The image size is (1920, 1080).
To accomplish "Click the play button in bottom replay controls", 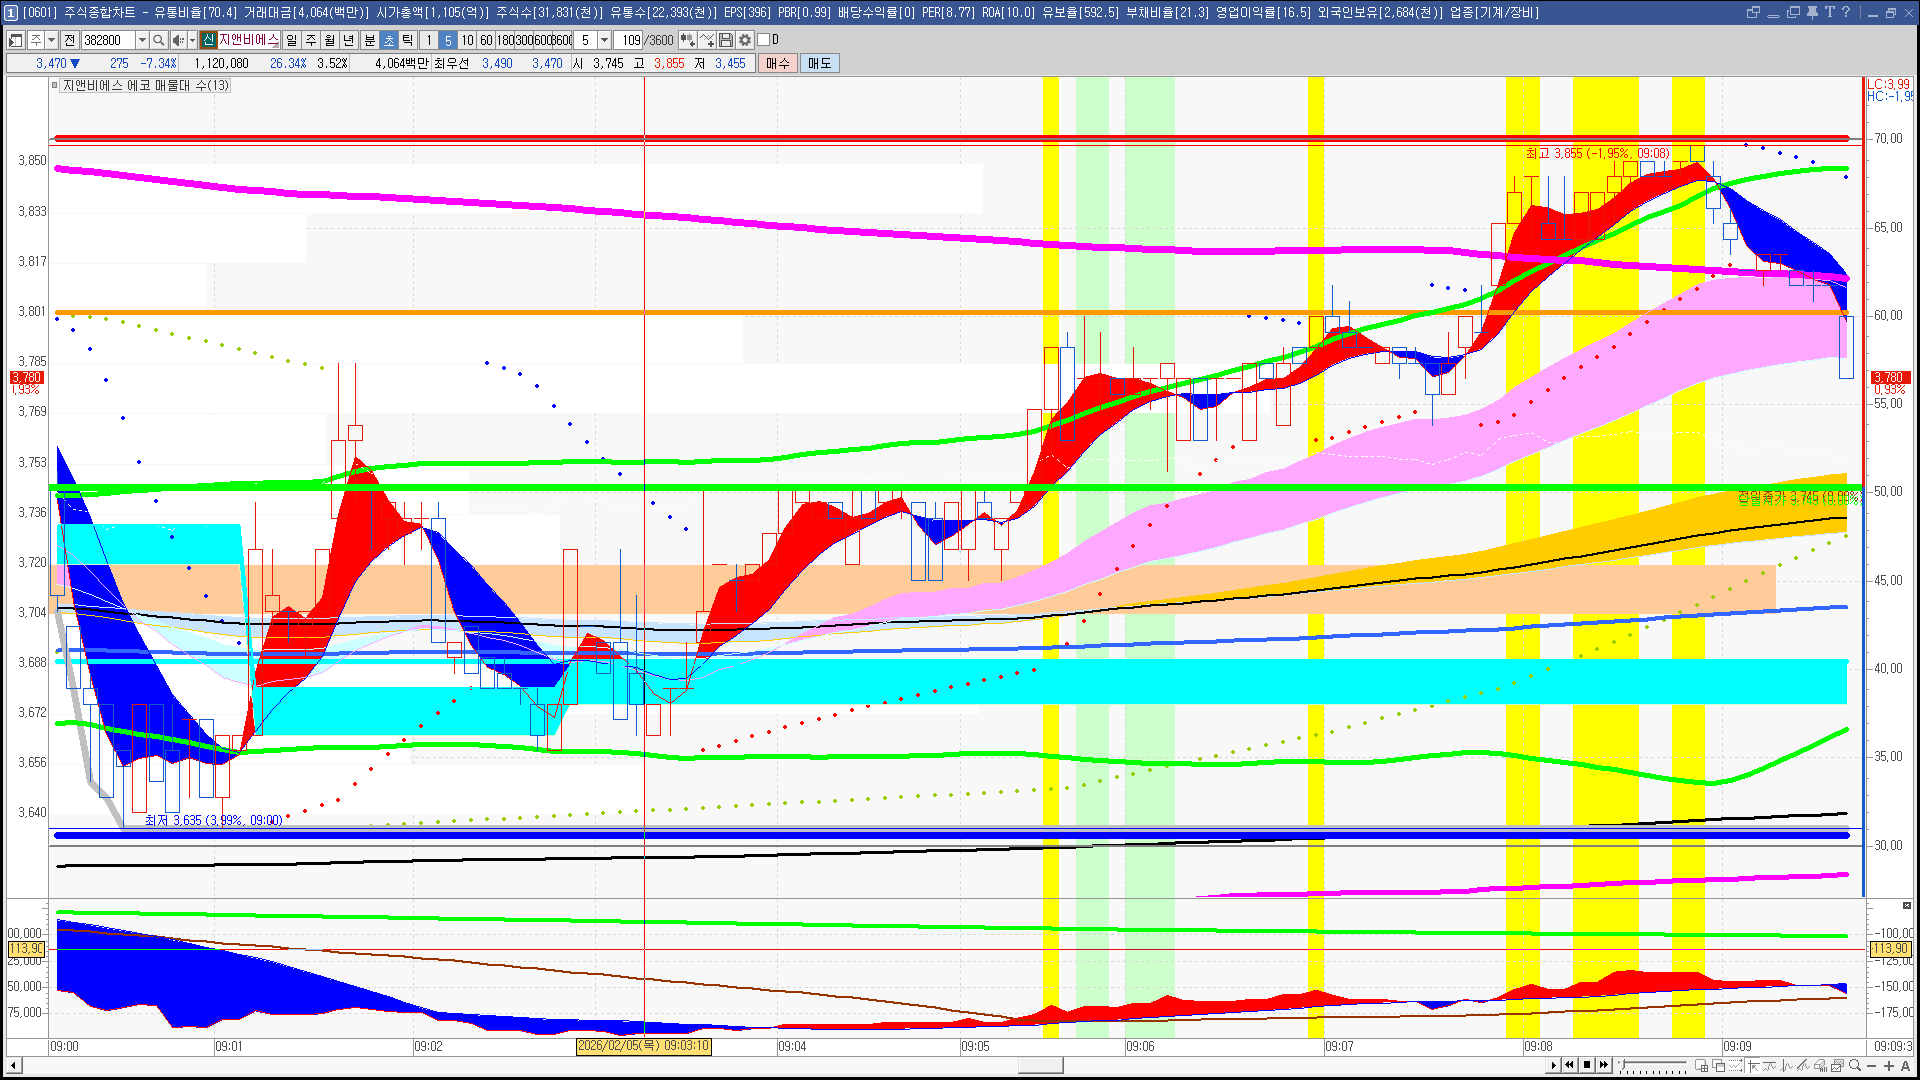I will (x=1553, y=1065).
